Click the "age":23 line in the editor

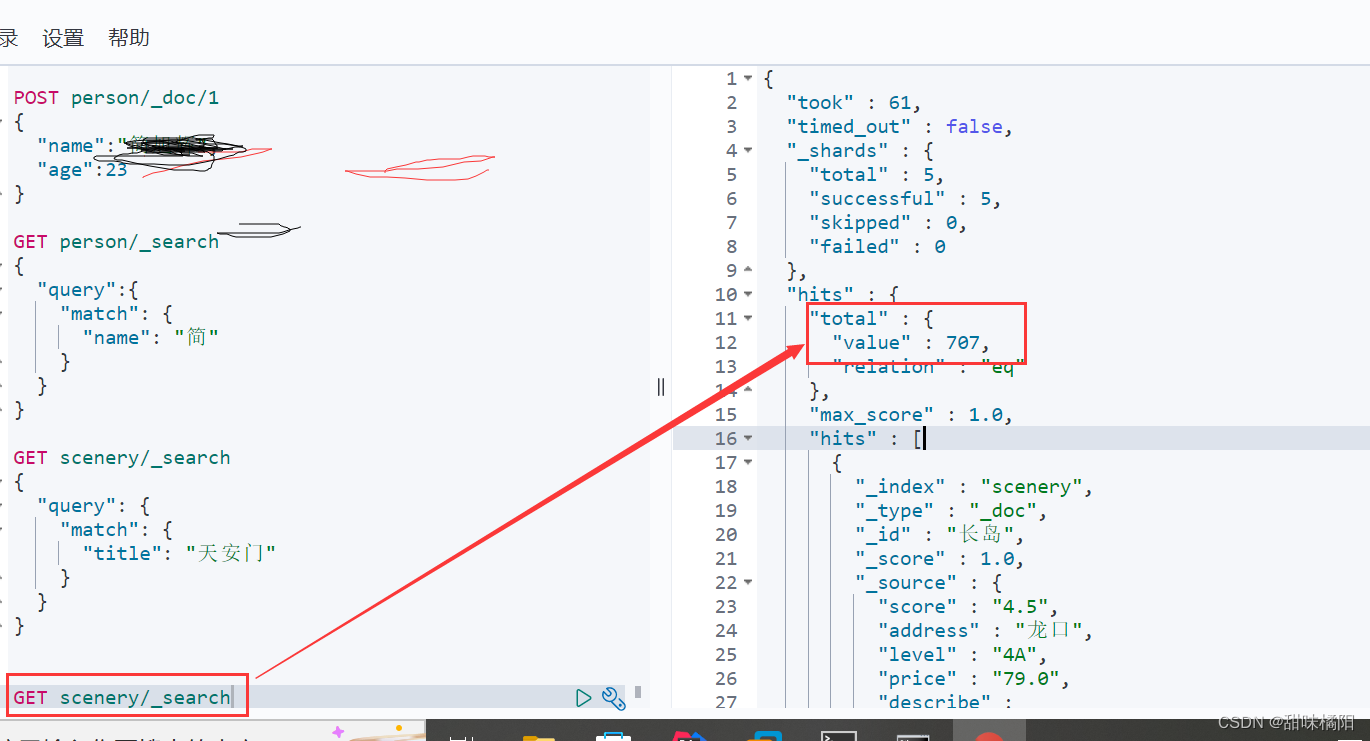82,170
